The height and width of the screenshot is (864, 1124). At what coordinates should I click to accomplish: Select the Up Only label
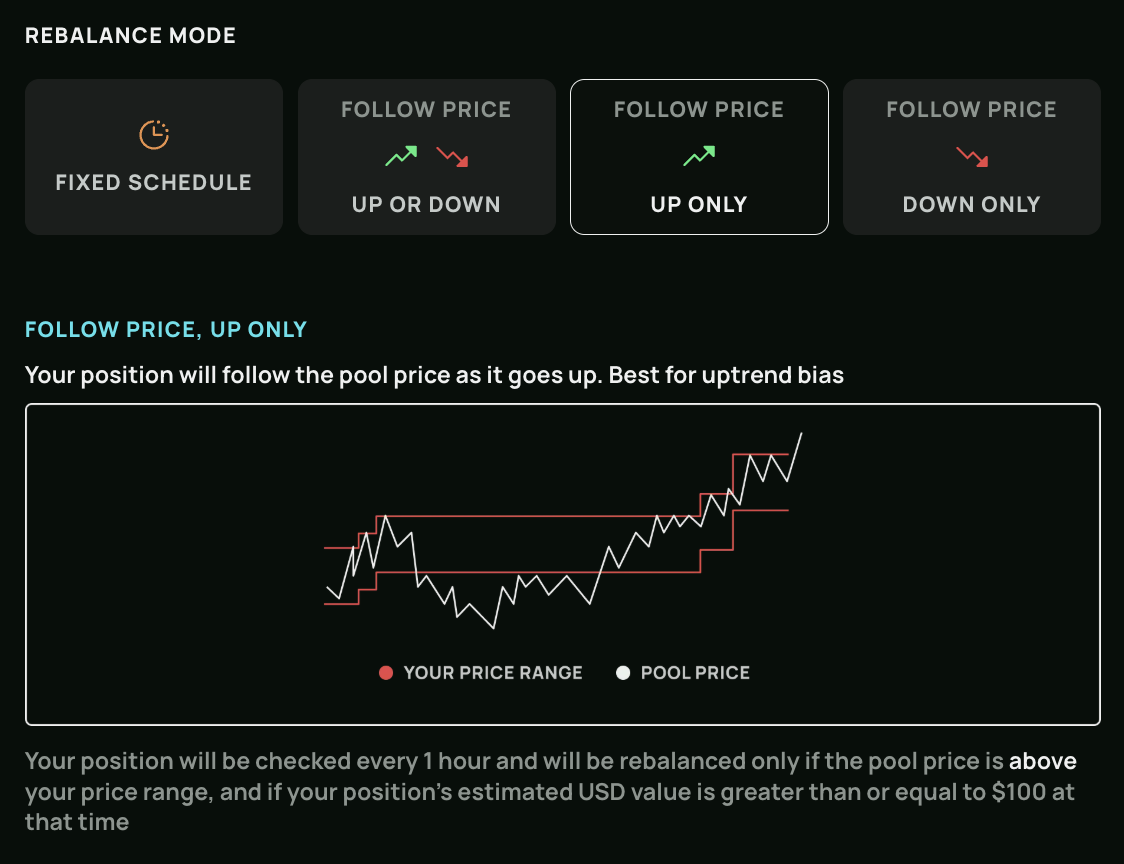(699, 205)
